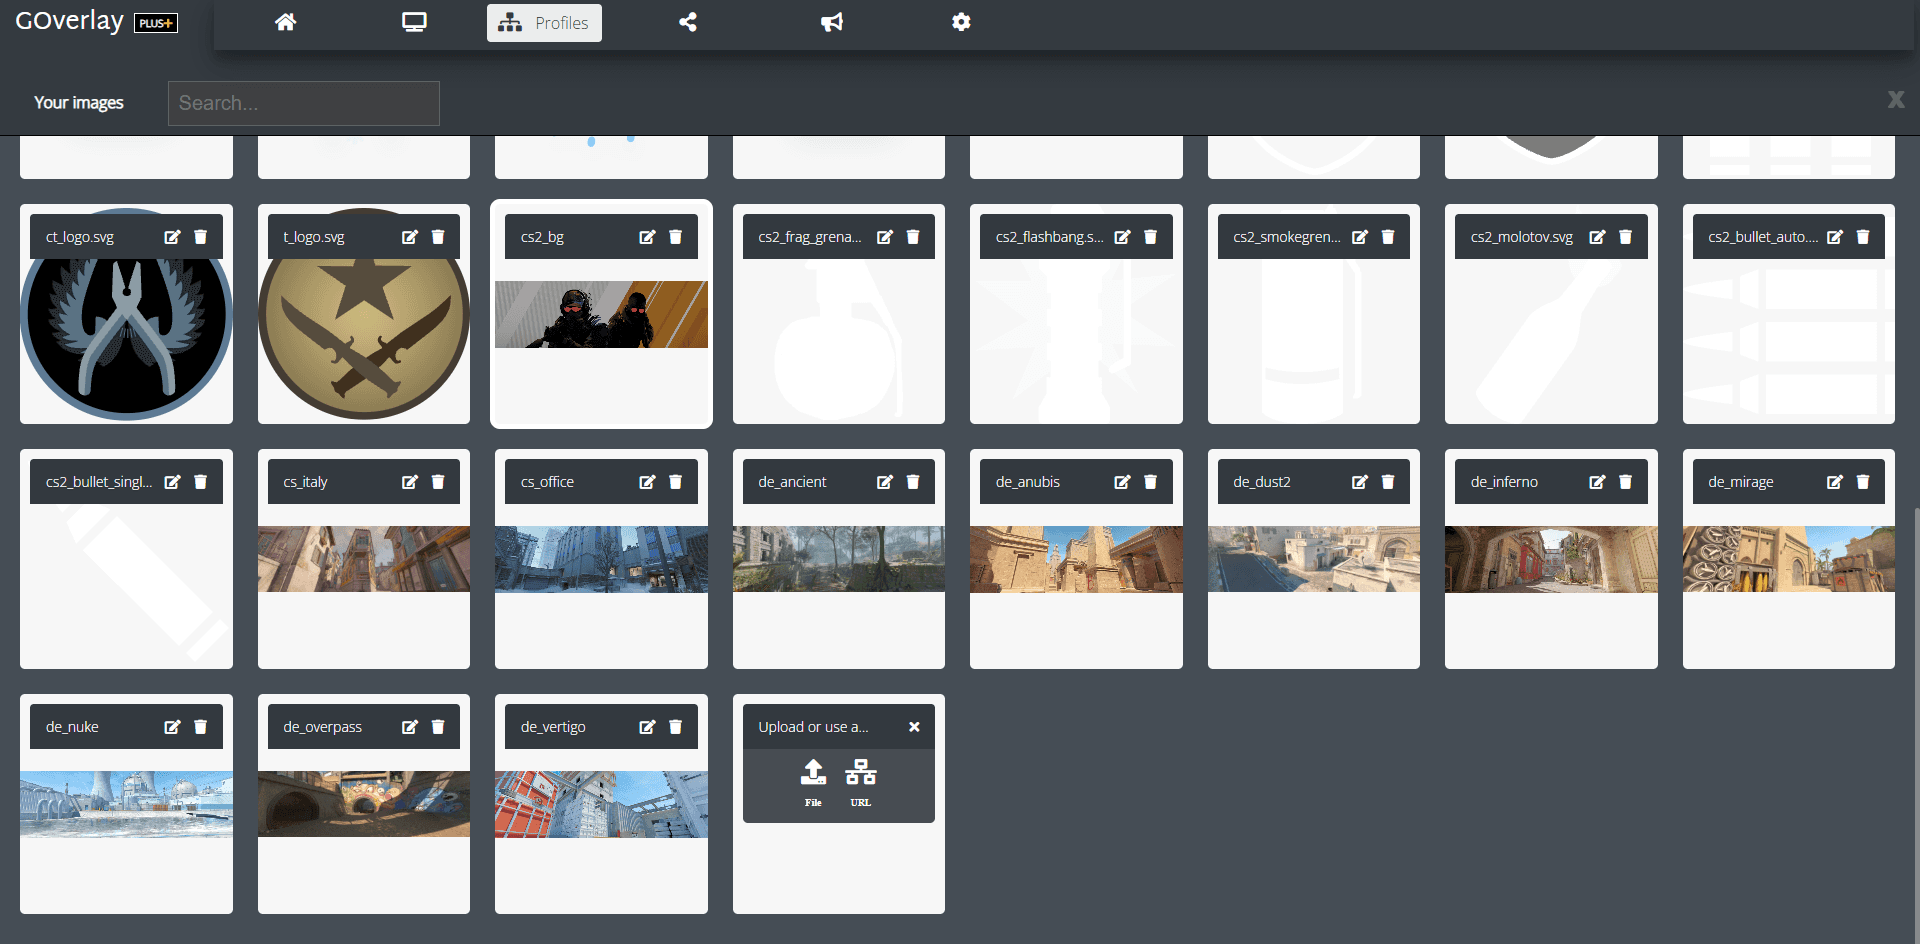The height and width of the screenshot is (944, 1920).
Task: Open the settings gear tab
Action: coord(961,22)
